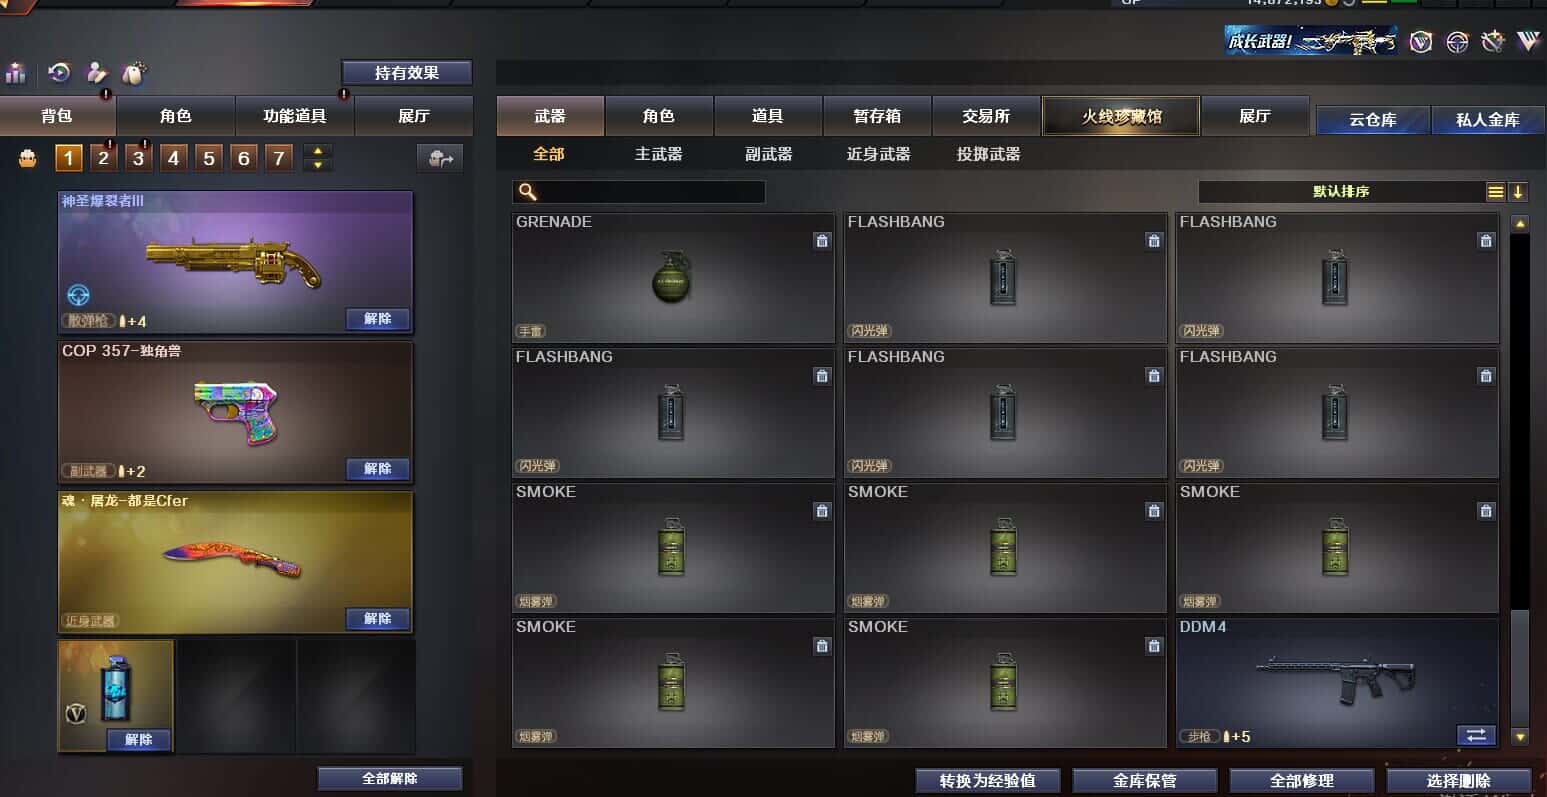Switch to the 交易所 tab
This screenshot has height=797, width=1547.
986,116
